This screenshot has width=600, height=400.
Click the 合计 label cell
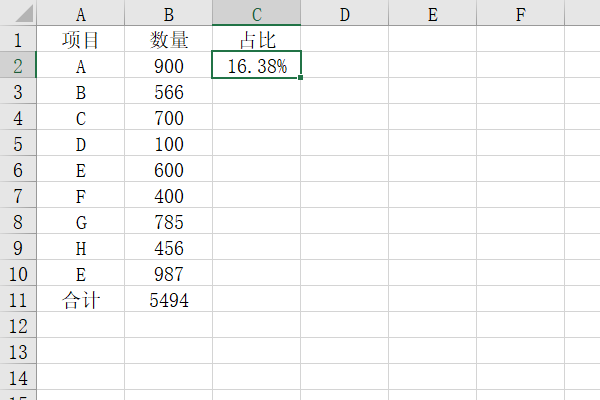tap(80, 299)
